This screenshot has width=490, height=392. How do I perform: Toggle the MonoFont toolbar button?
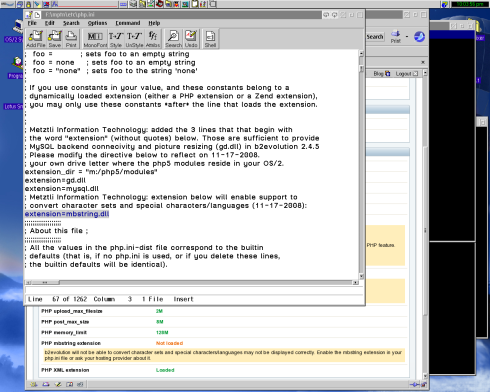[x=95, y=39]
